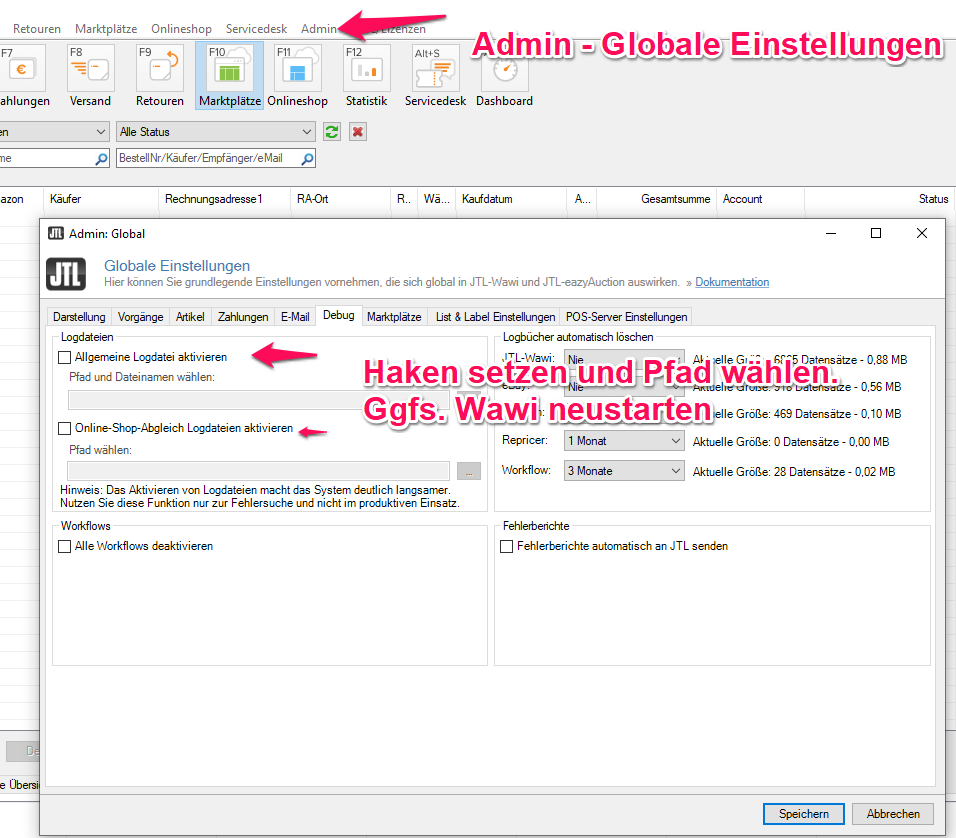
Task: Click Pfad und Dateinamen wählen input field
Action: point(259,400)
